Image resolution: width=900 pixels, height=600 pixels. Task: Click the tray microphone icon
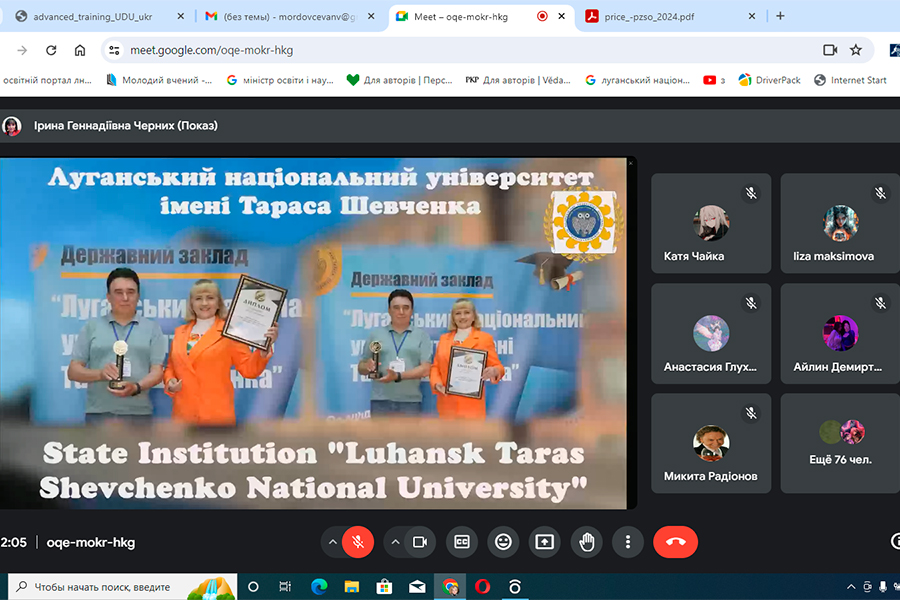click(x=883, y=587)
